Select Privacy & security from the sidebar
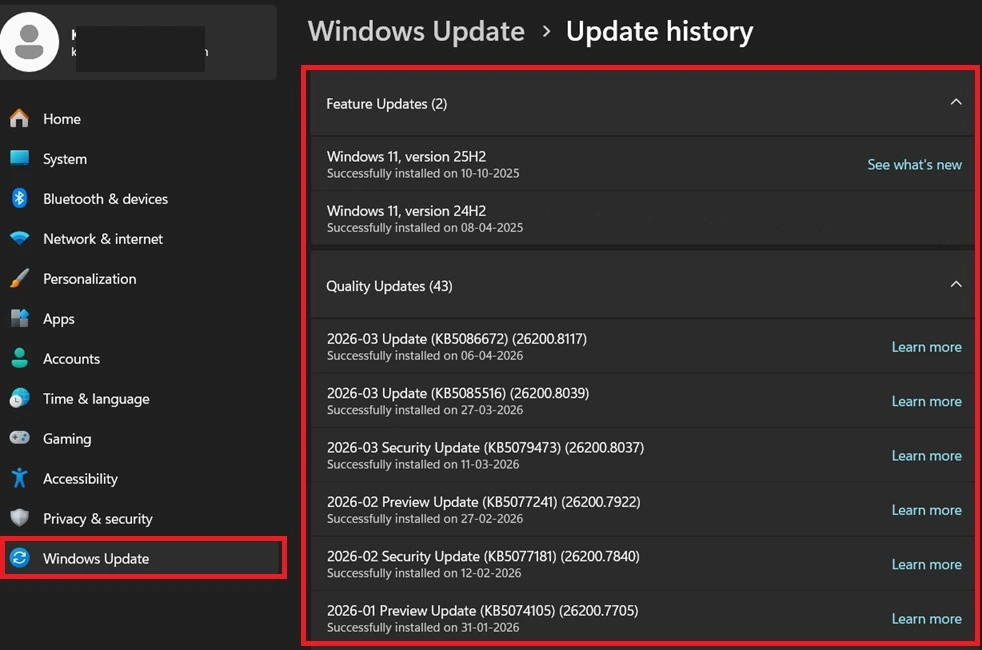This screenshot has width=982, height=650. 95,518
